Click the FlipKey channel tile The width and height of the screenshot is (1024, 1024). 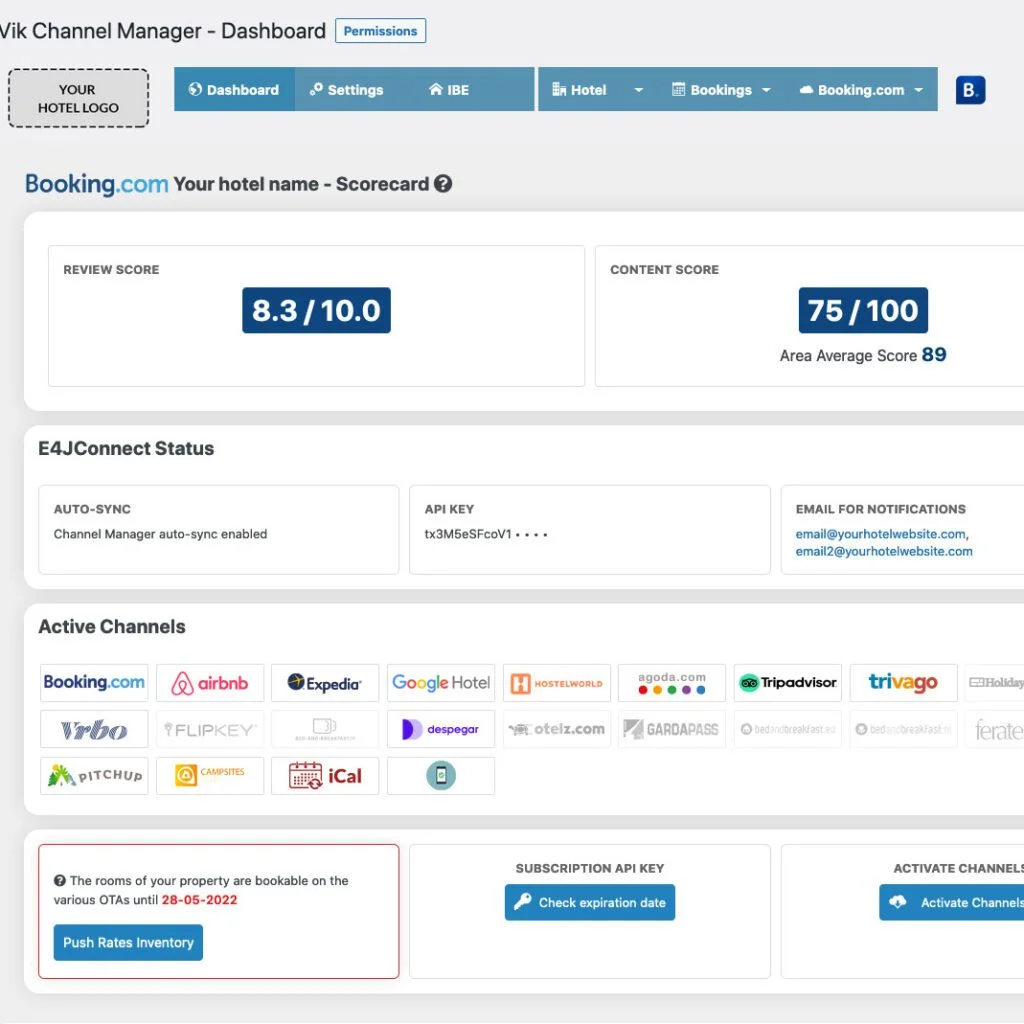click(x=210, y=729)
